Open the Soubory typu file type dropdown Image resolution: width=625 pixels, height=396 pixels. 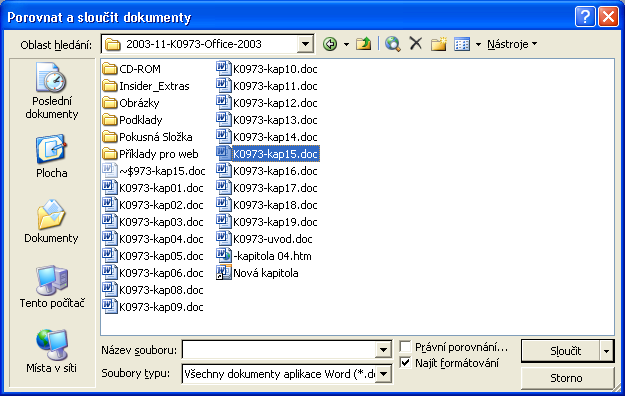(383, 374)
